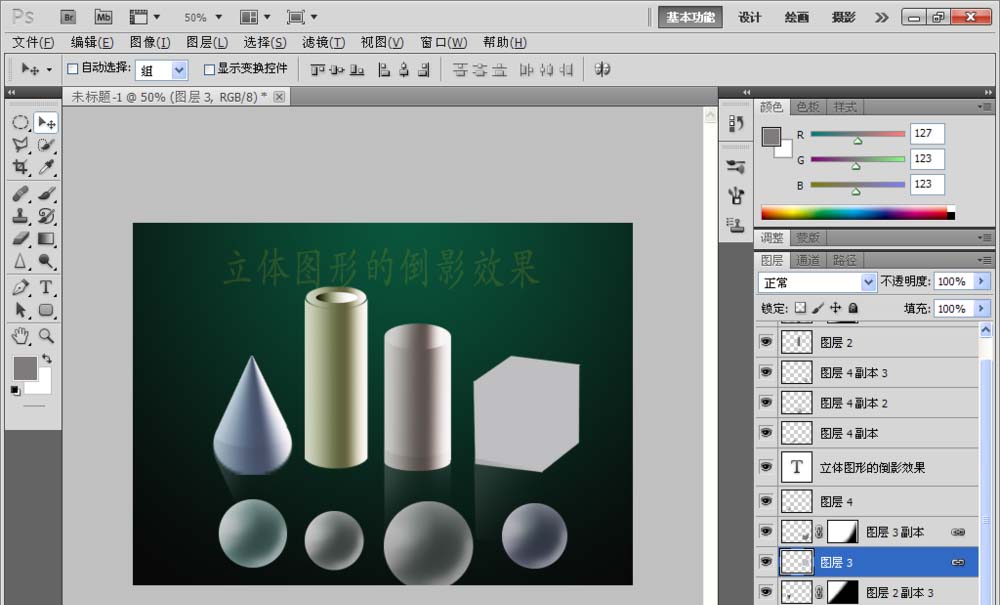Image resolution: width=1000 pixels, height=605 pixels.
Task: Select the Brush tool
Action: click(46, 193)
